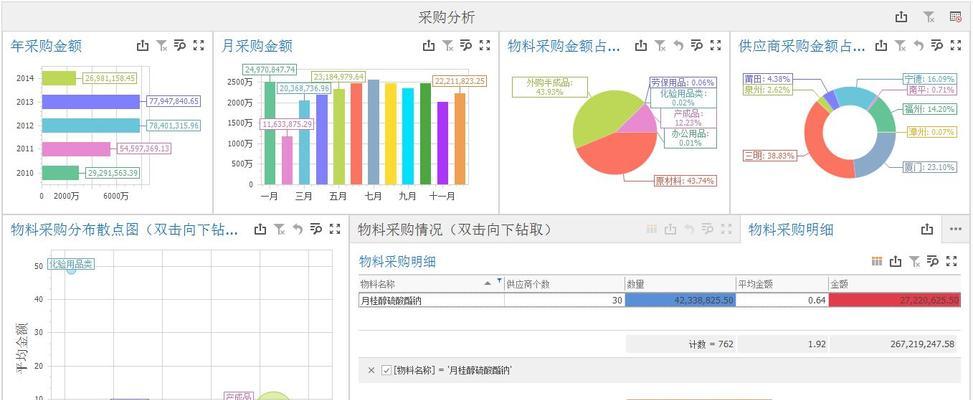Clear master filter on 年采购金额 panel
Screen dimensions: 973x400
(x=161, y=45)
